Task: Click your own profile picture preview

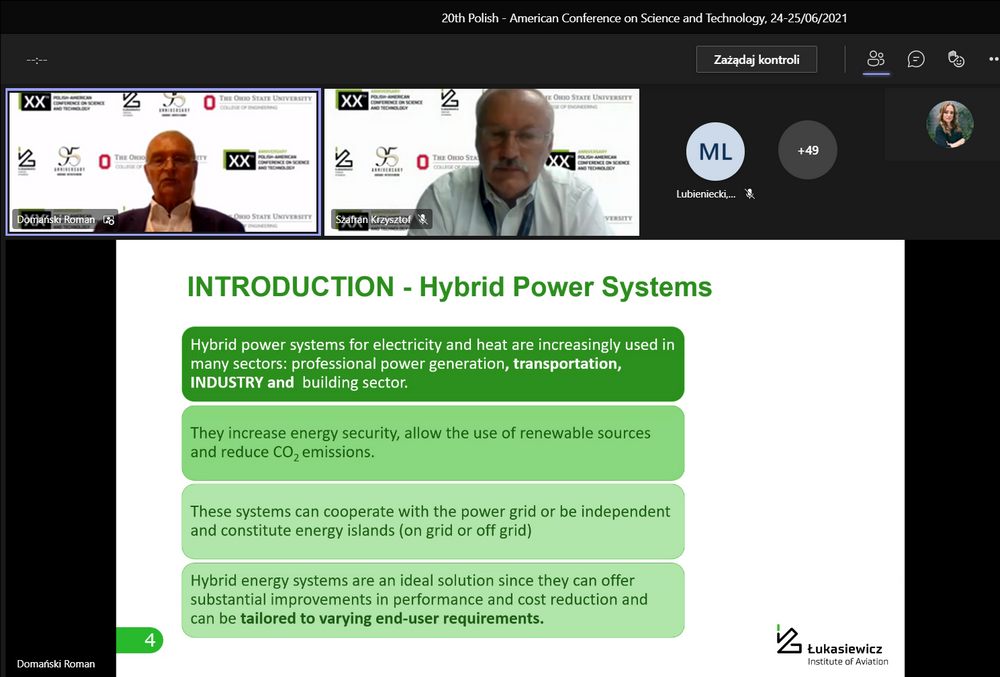Action: tap(949, 125)
